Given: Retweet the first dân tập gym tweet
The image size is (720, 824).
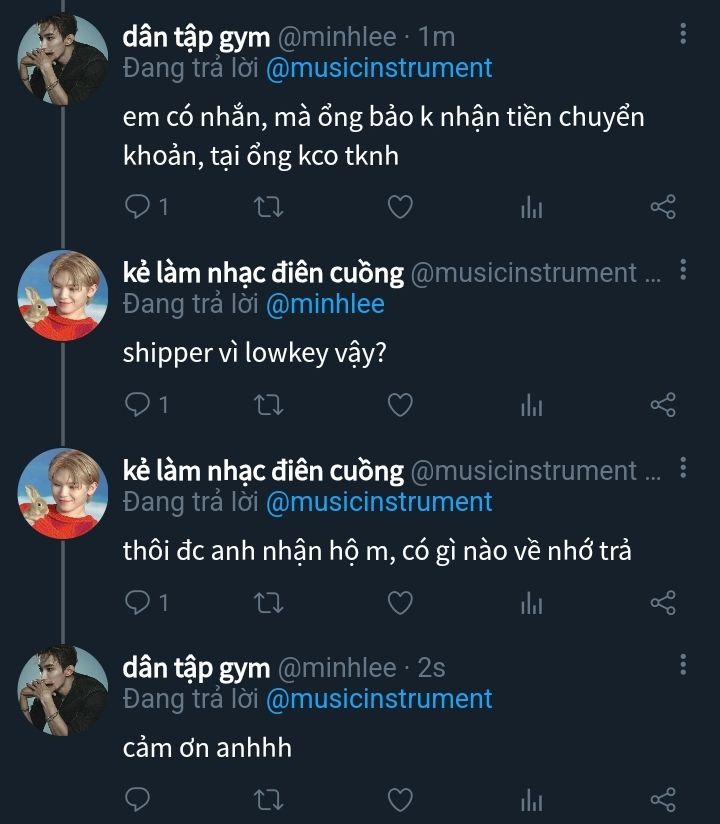Looking at the screenshot, I should pos(268,207).
